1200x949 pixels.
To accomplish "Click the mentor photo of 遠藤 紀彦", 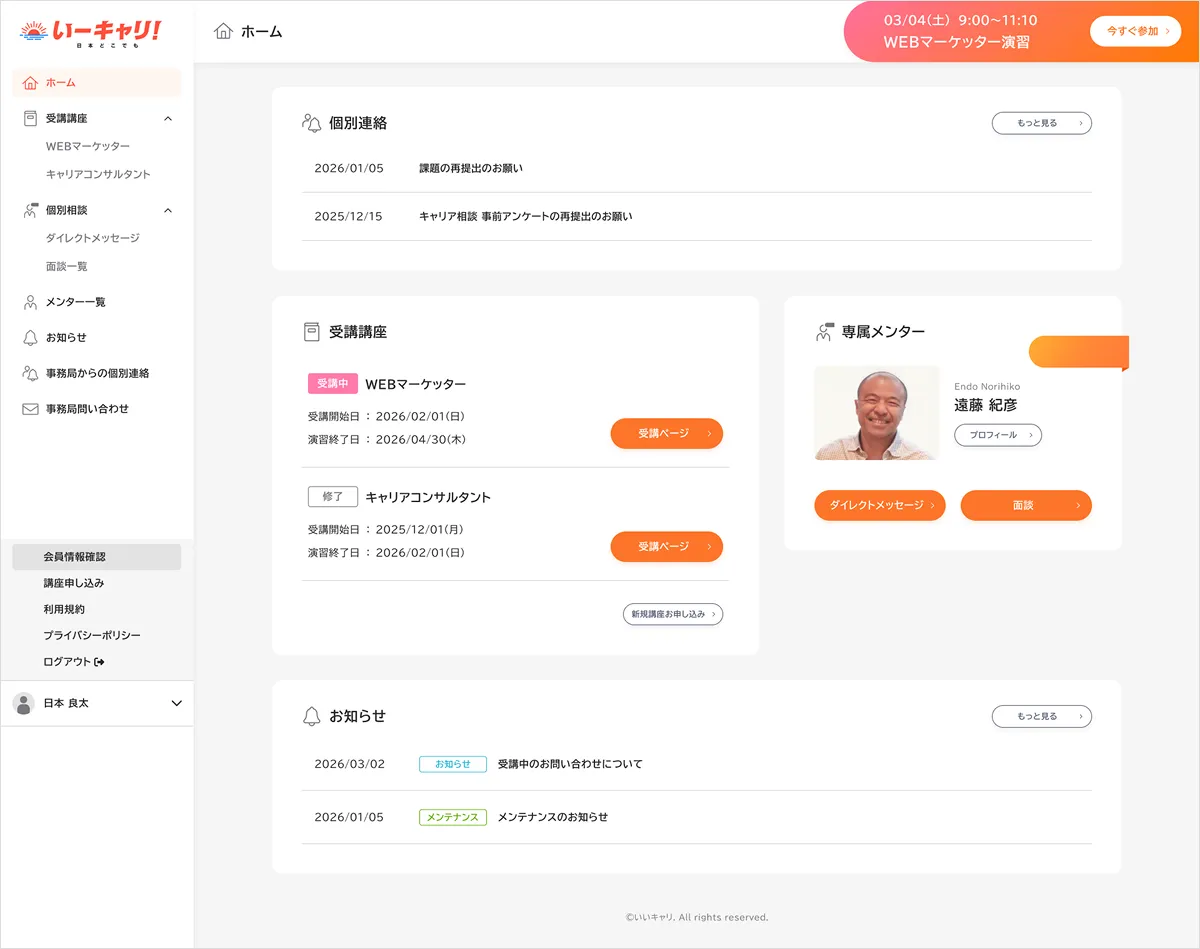I will point(877,413).
